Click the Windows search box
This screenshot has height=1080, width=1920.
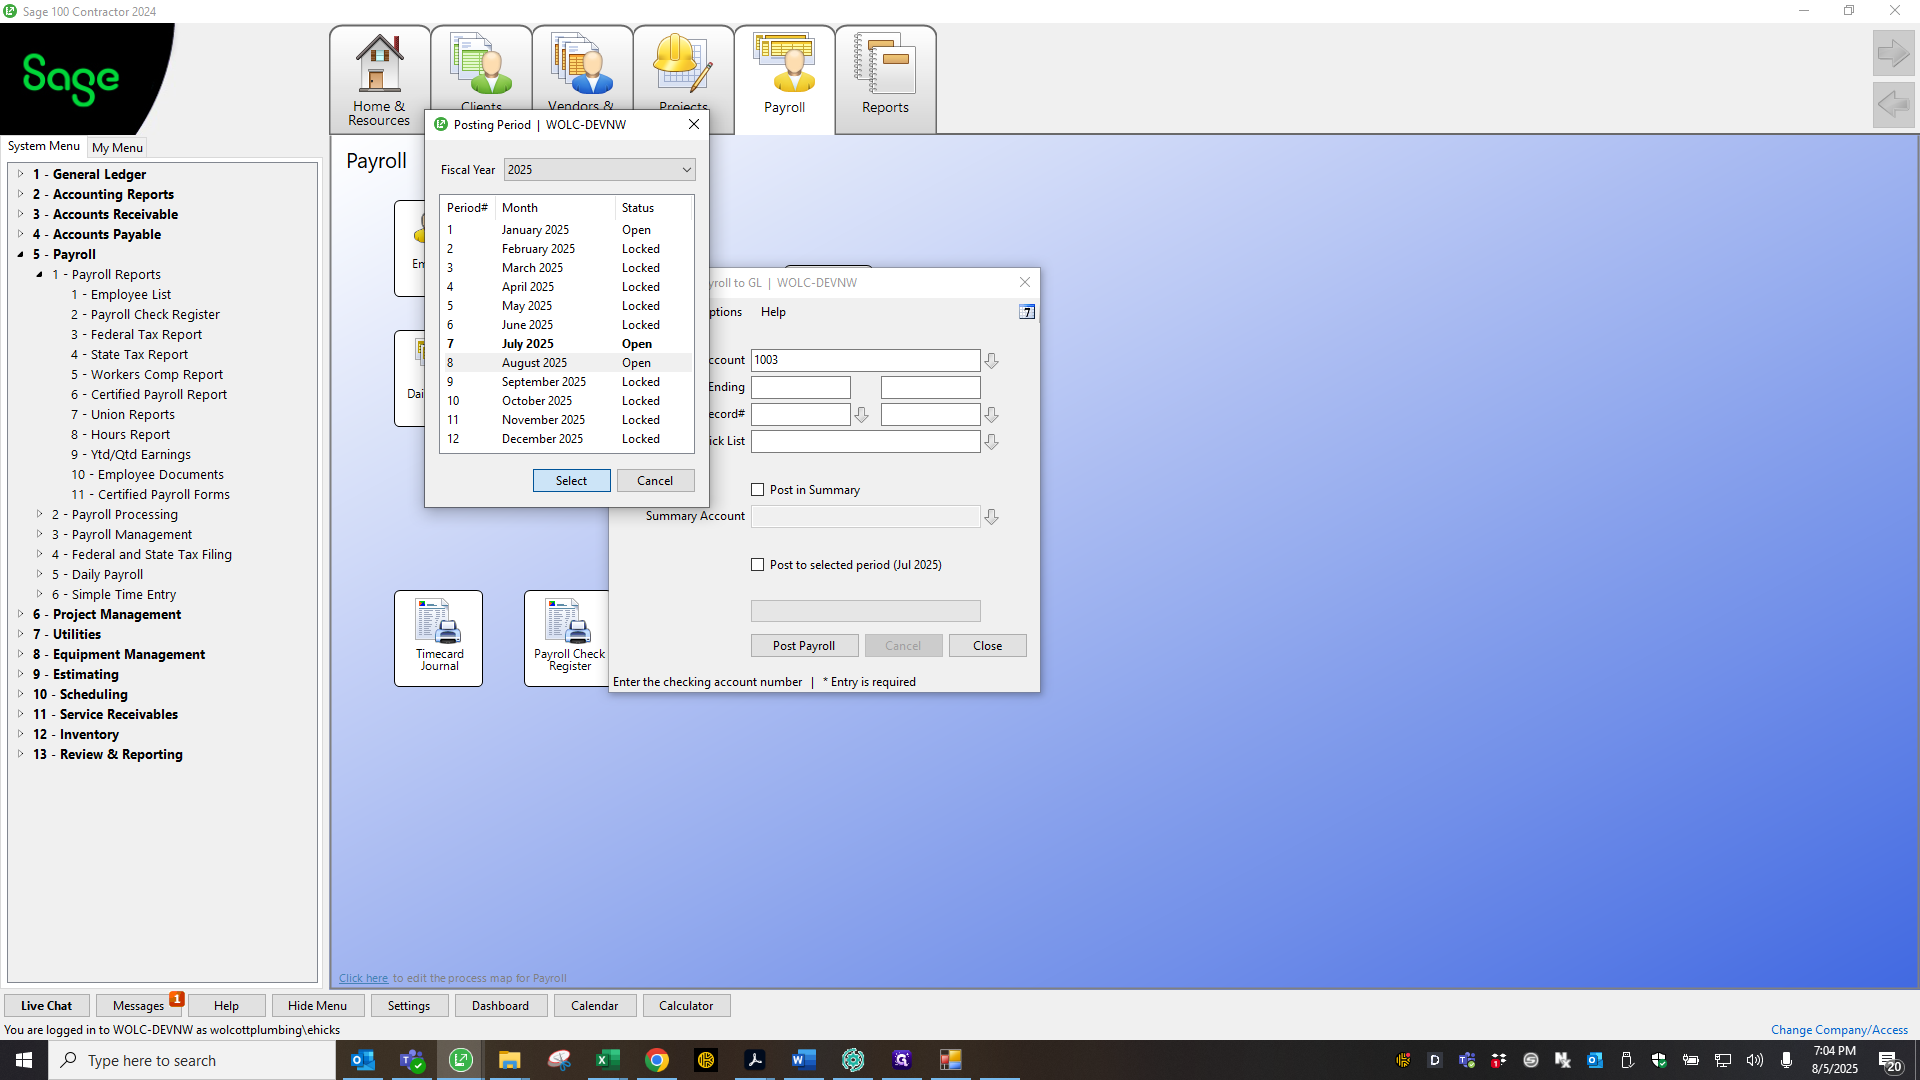point(192,1060)
